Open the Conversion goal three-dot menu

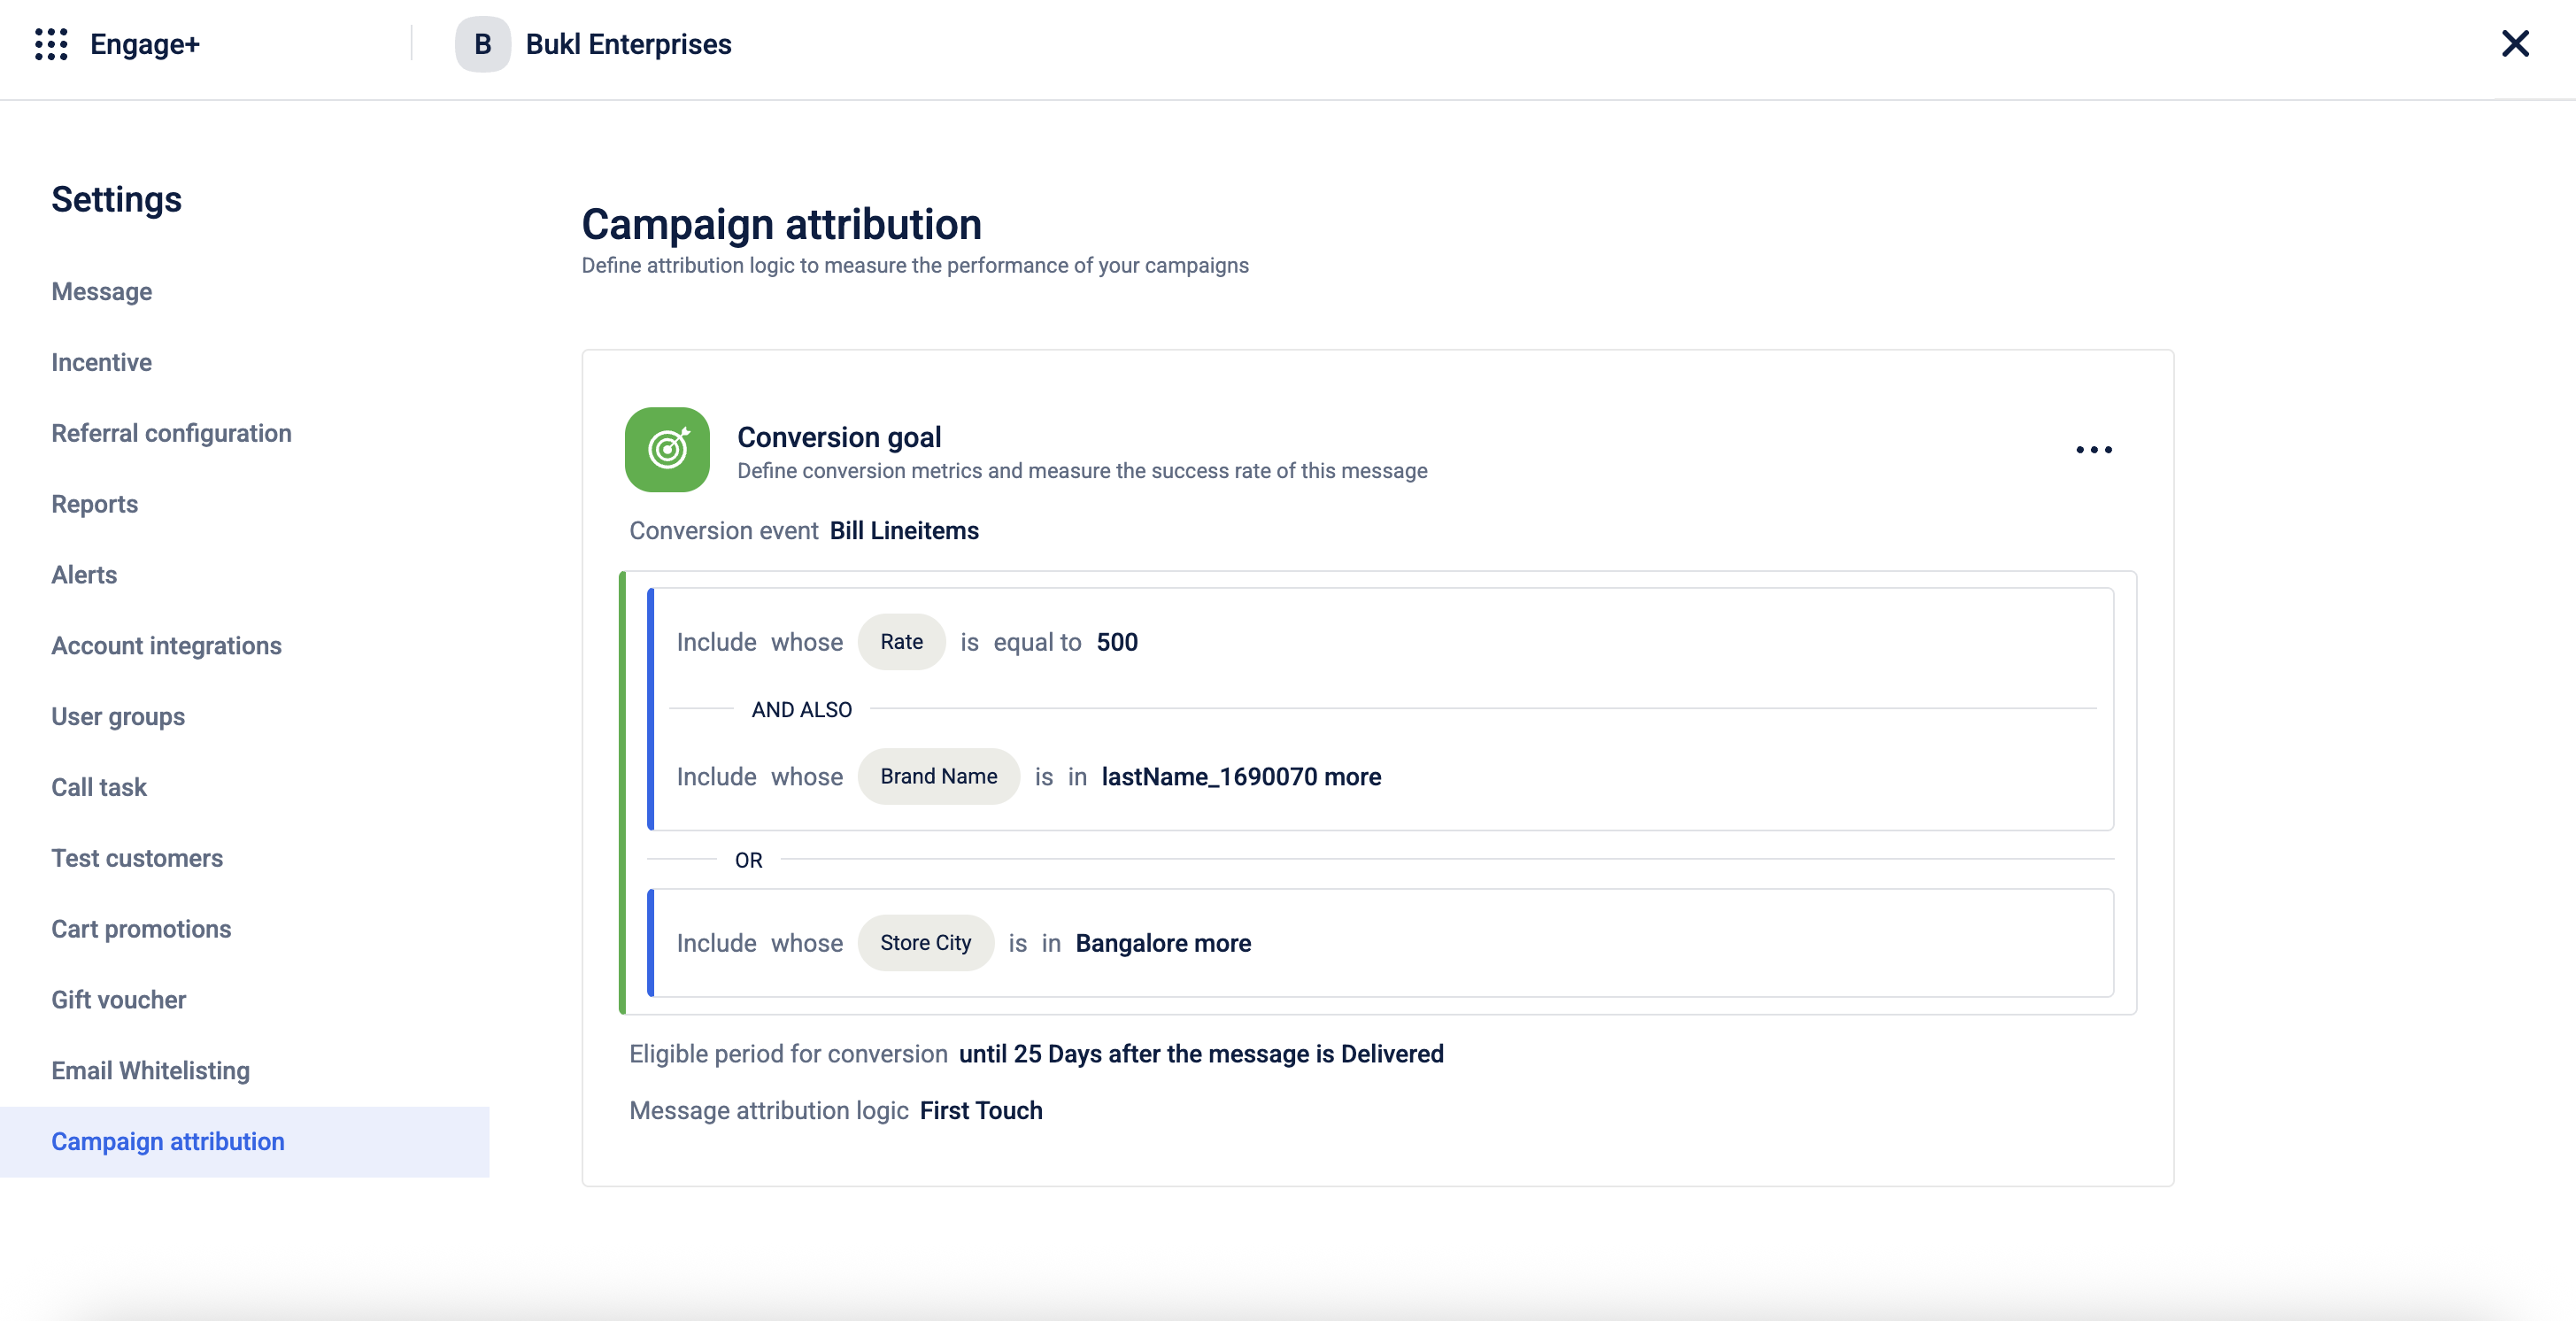coord(2093,450)
